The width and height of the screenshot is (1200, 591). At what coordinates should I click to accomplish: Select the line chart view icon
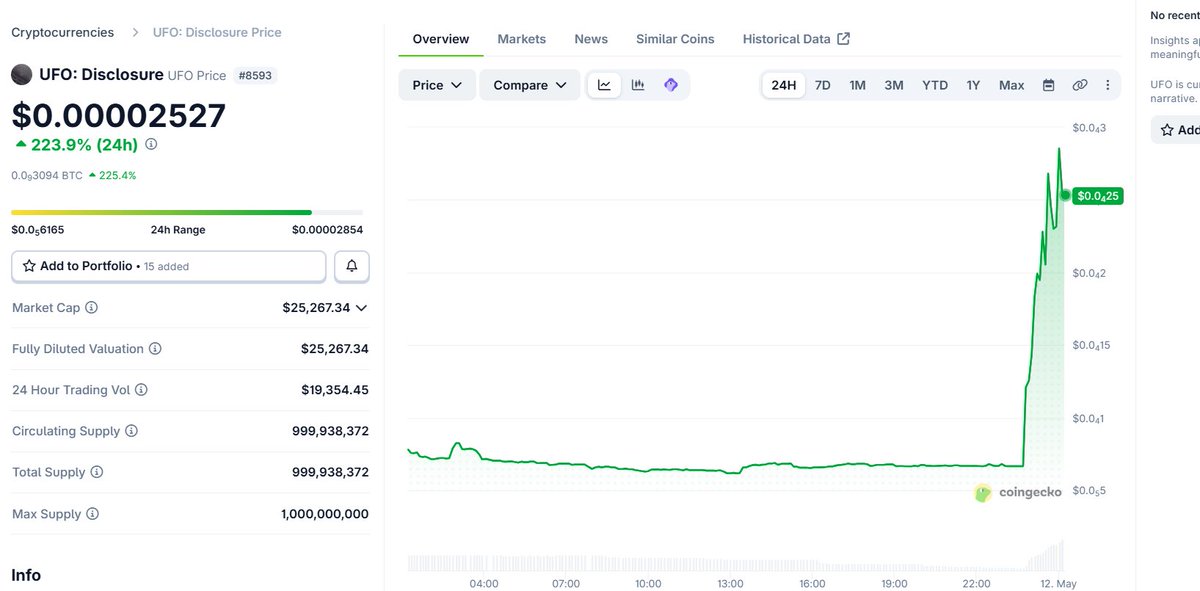point(604,85)
